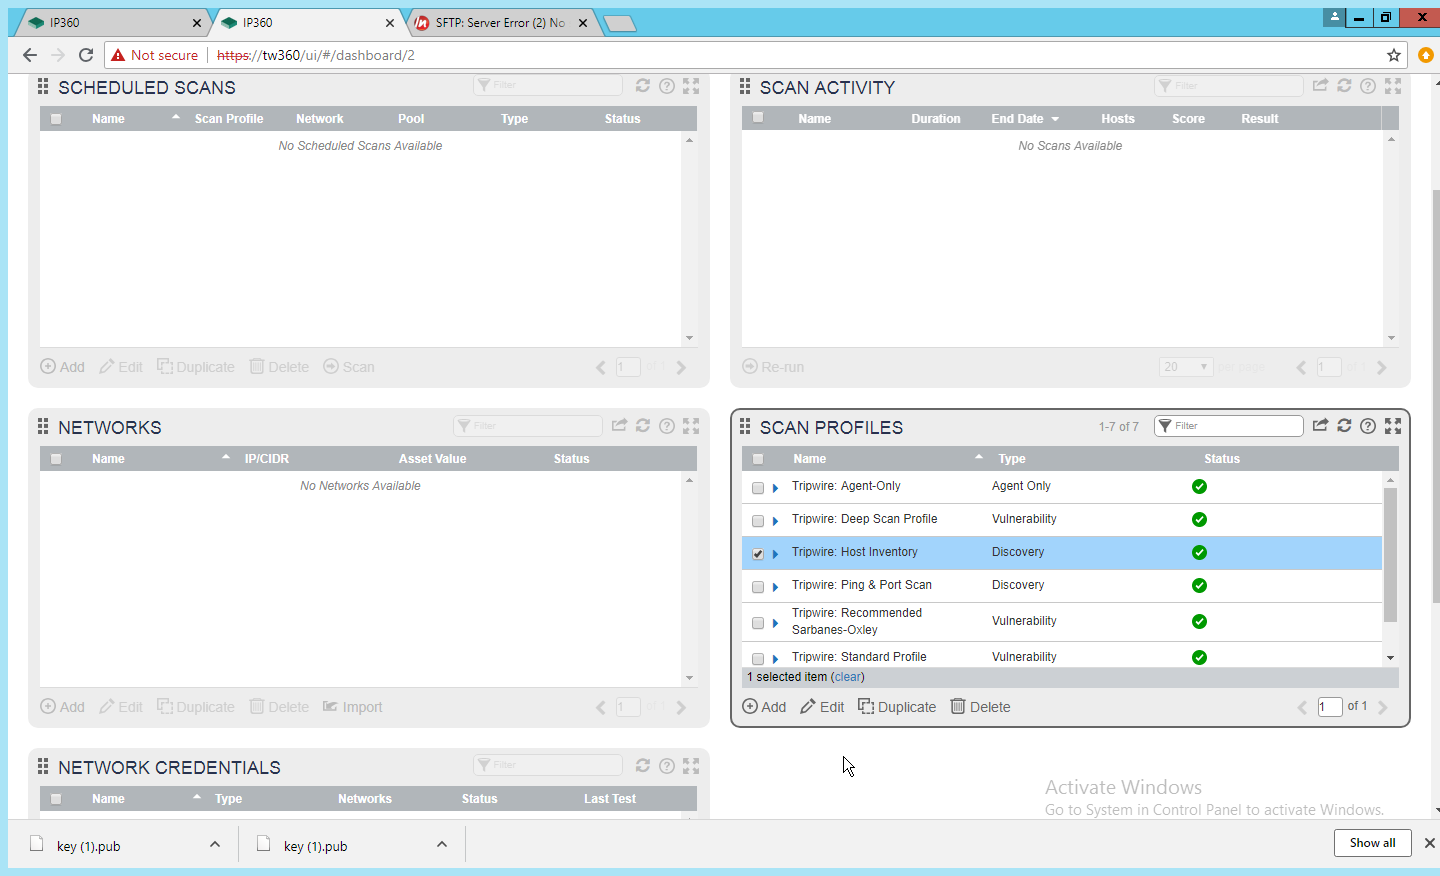Edit the selected scan profile
The width and height of the screenshot is (1440, 876).
pos(822,707)
